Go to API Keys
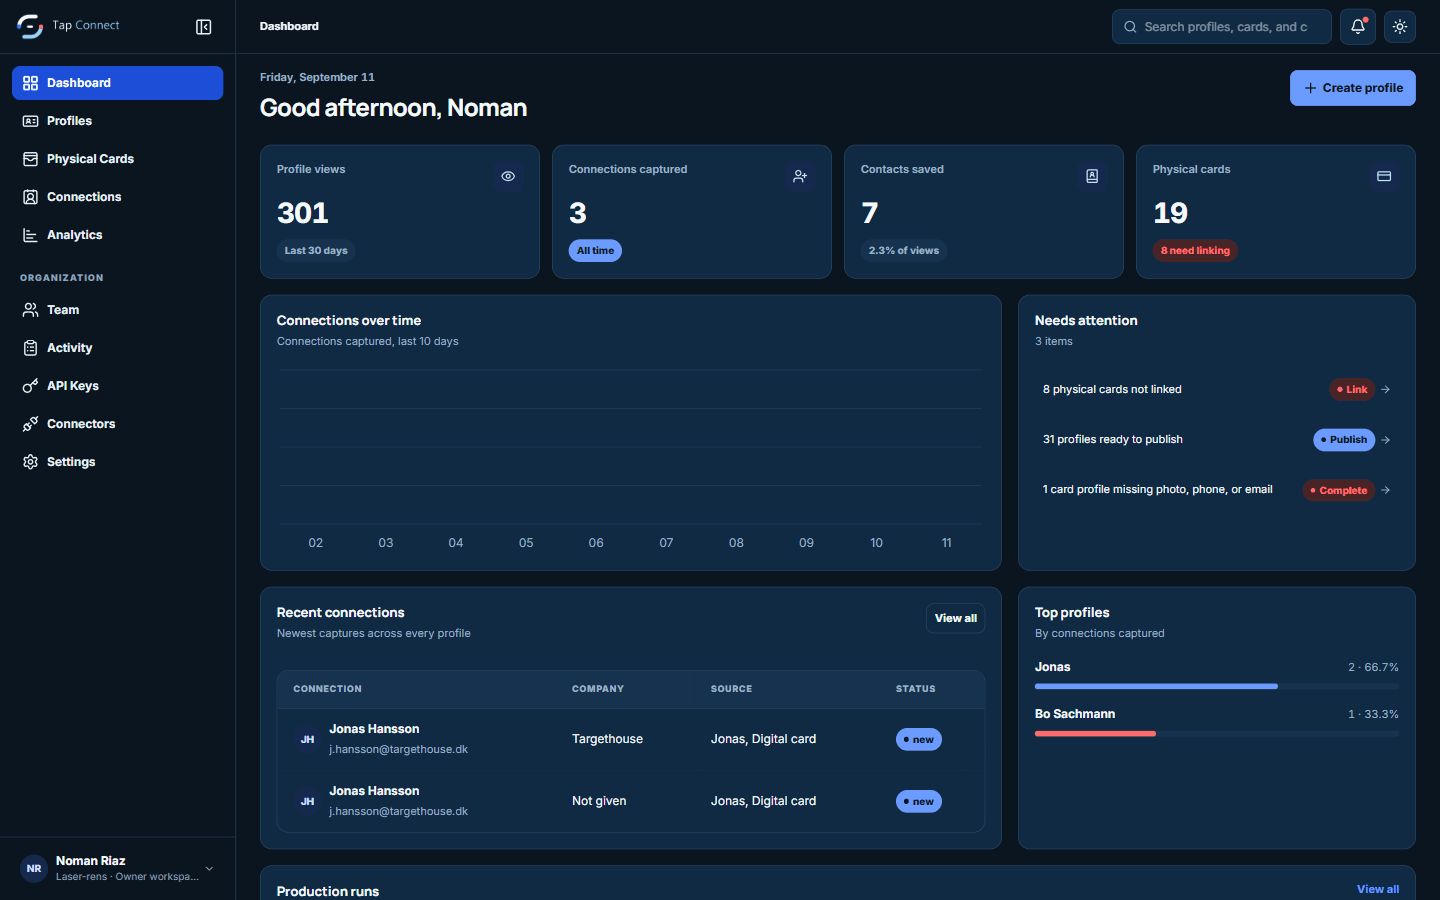 [117, 386]
